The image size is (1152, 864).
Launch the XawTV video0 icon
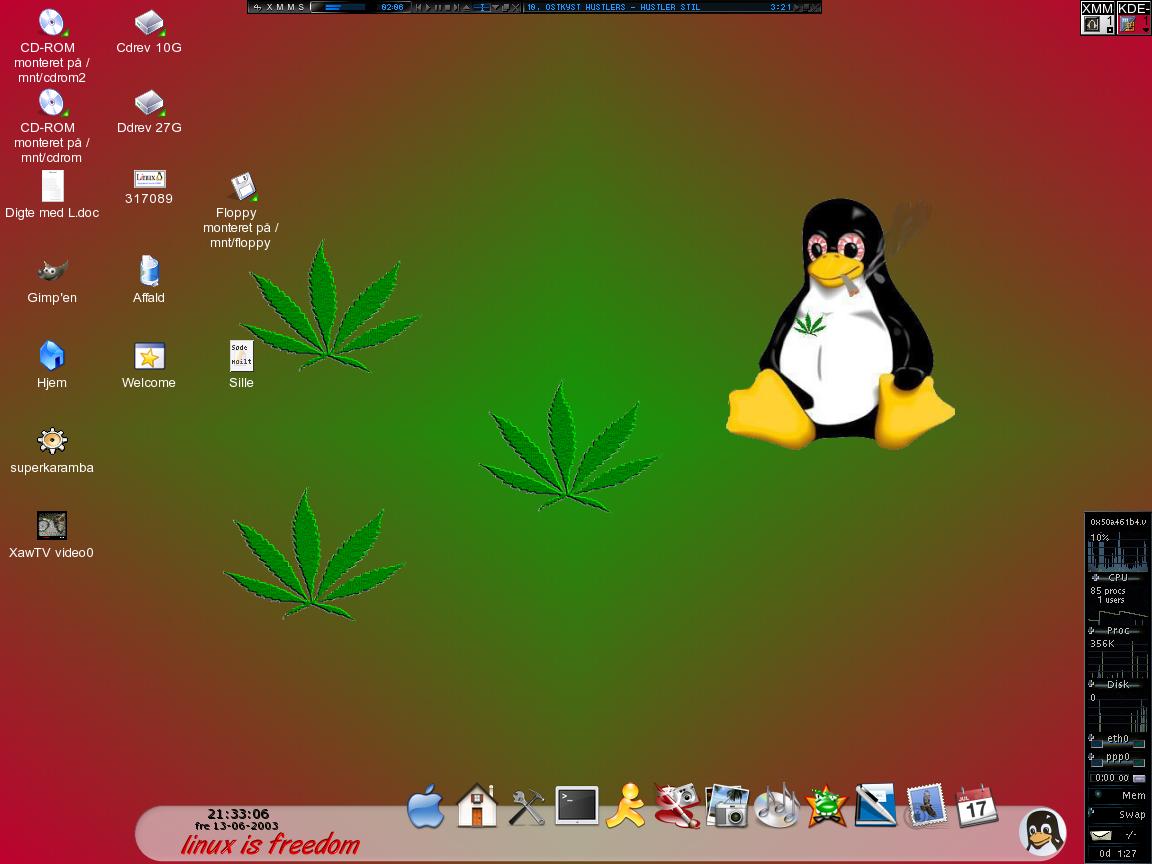tap(51, 525)
